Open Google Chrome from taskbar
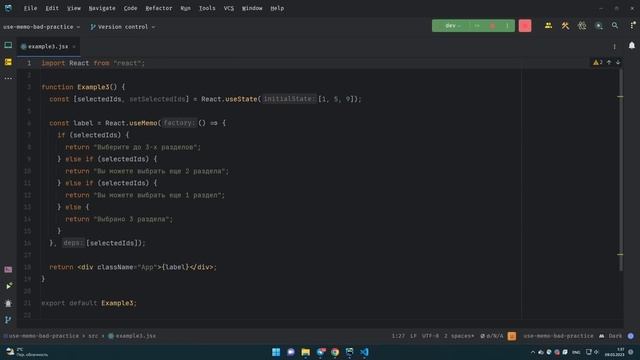Image resolution: width=640 pixels, height=360 pixels. (335, 352)
